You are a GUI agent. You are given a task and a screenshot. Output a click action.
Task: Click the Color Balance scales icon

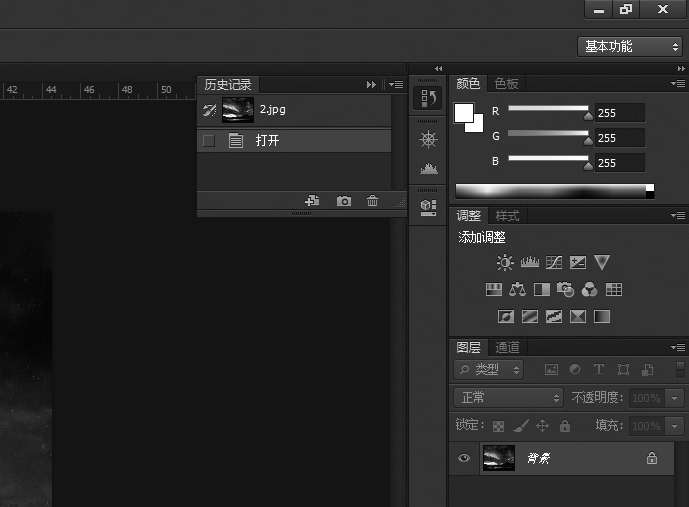coord(517,290)
